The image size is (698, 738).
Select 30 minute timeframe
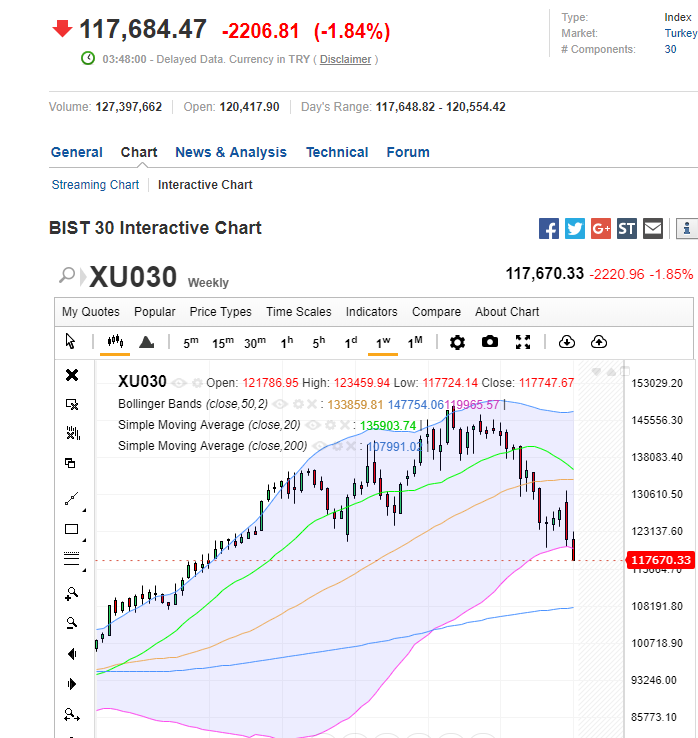(255, 342)
